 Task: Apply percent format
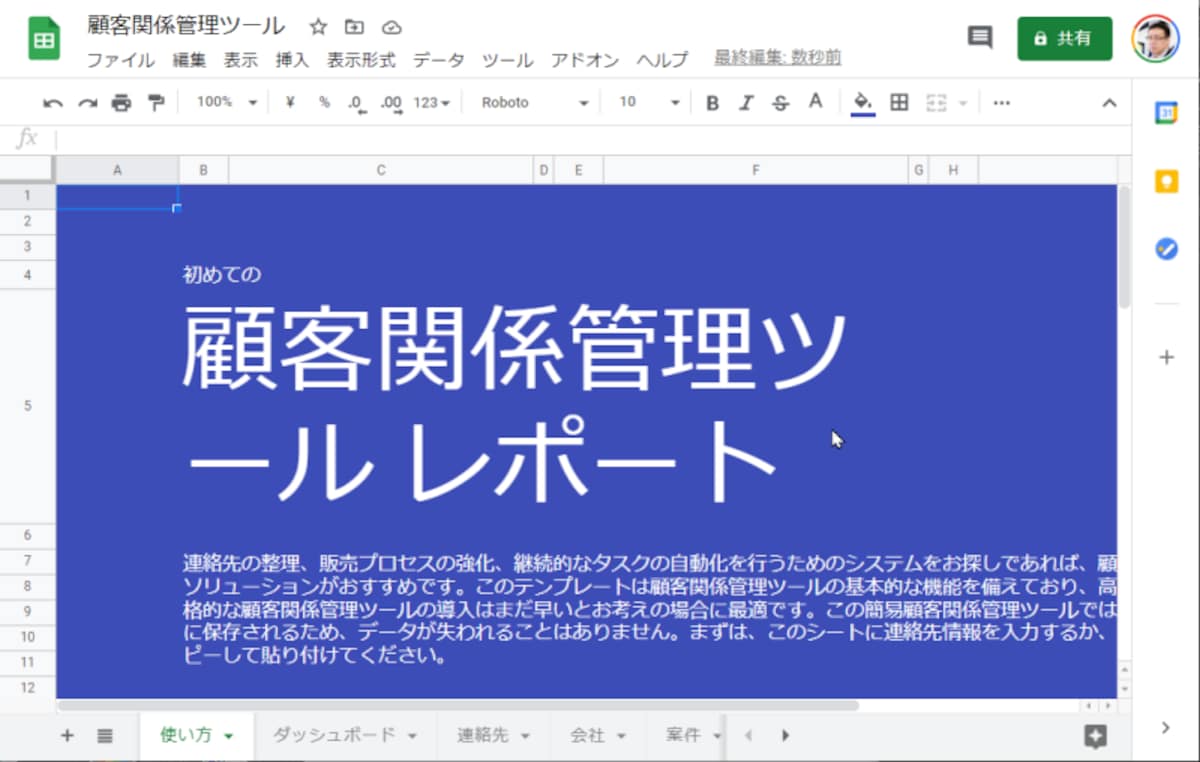(x=324, y=102)
